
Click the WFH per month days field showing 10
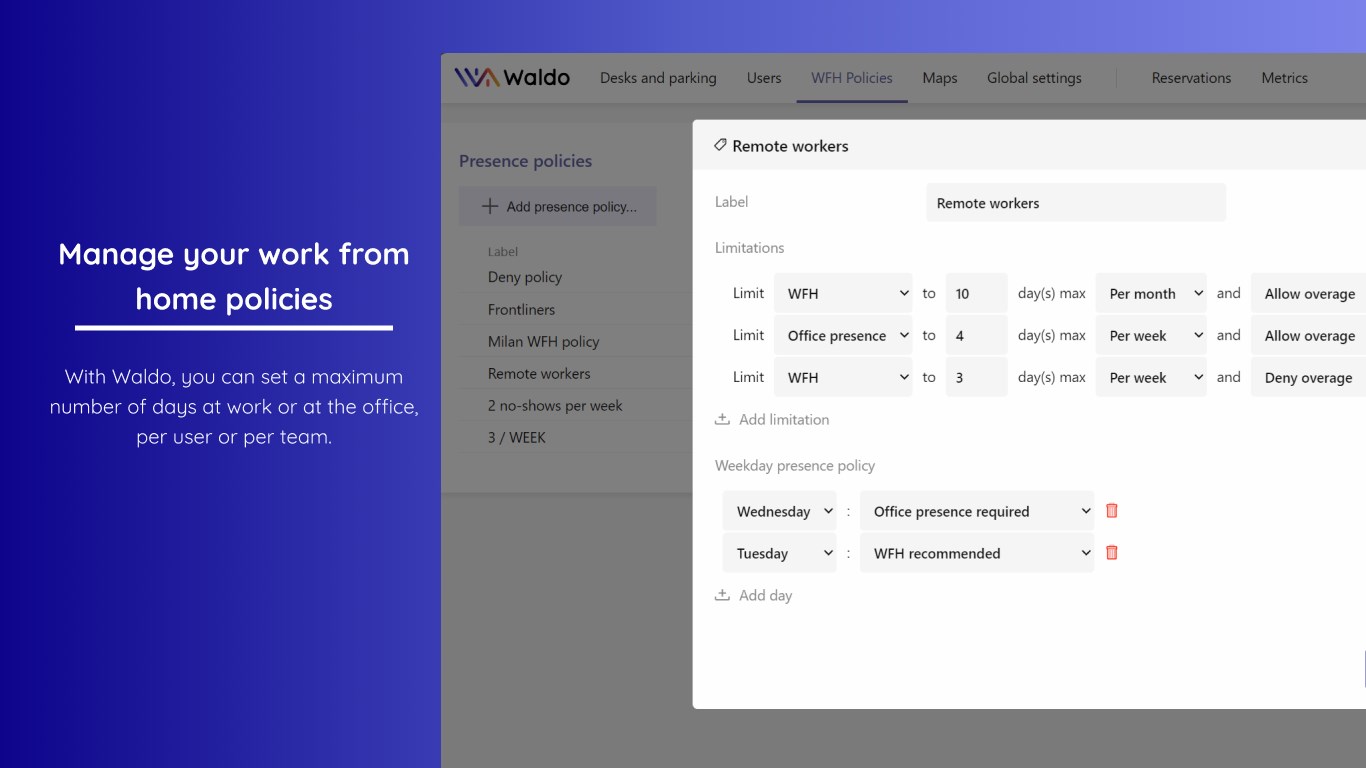coord(975,294)
